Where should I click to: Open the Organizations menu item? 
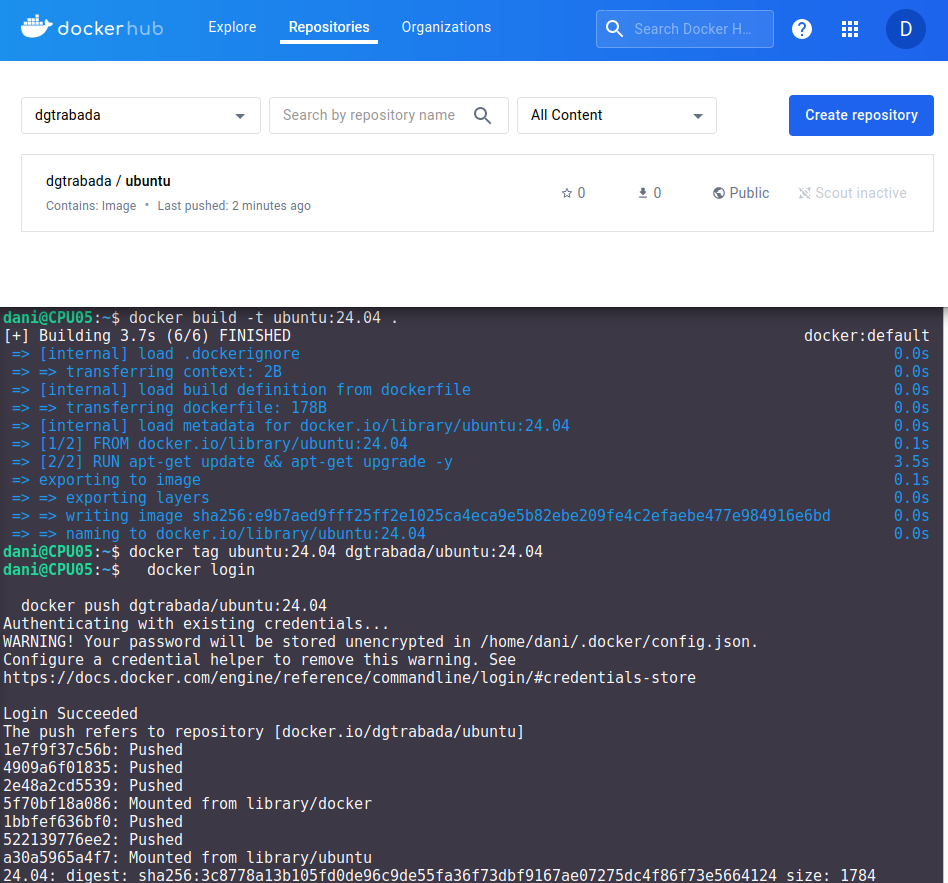446,27
